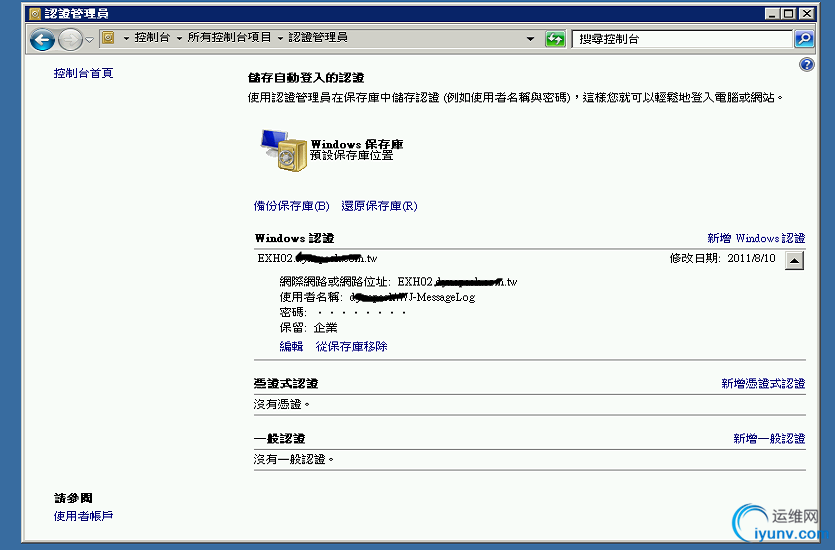Click the 沒有一般認證。 text
The height and width of the screenshot is (550, 835).
(294, 459)
